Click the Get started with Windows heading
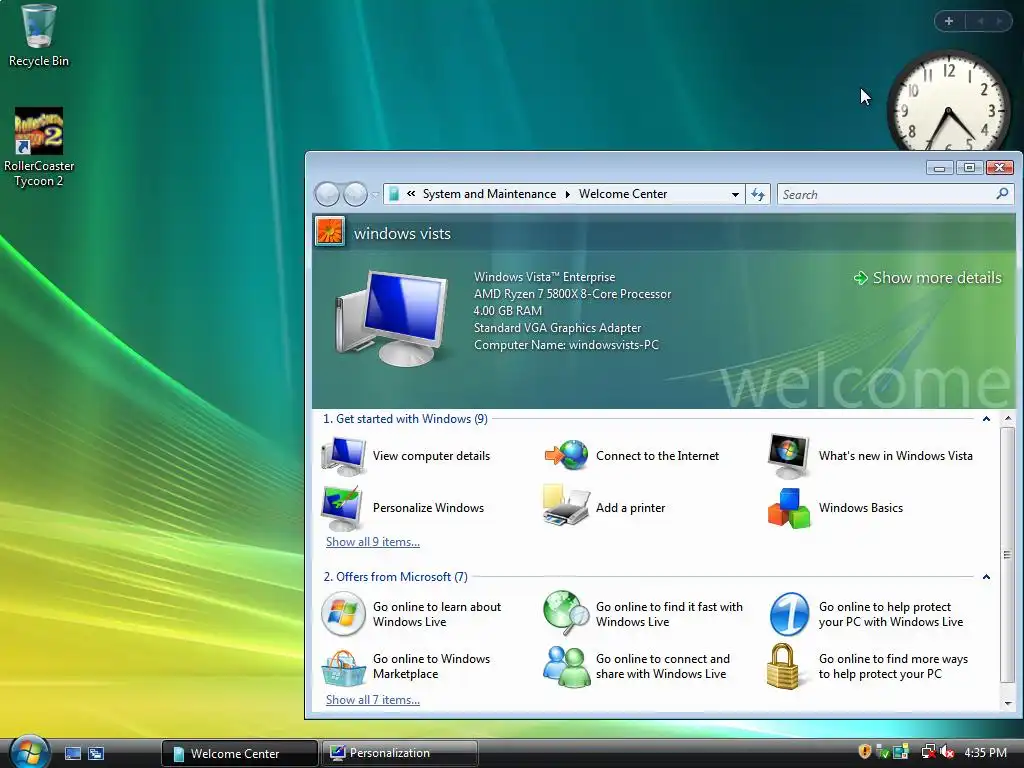This screenshot has height=768, width=1024. pyautogui.click(x=405, y=419)
